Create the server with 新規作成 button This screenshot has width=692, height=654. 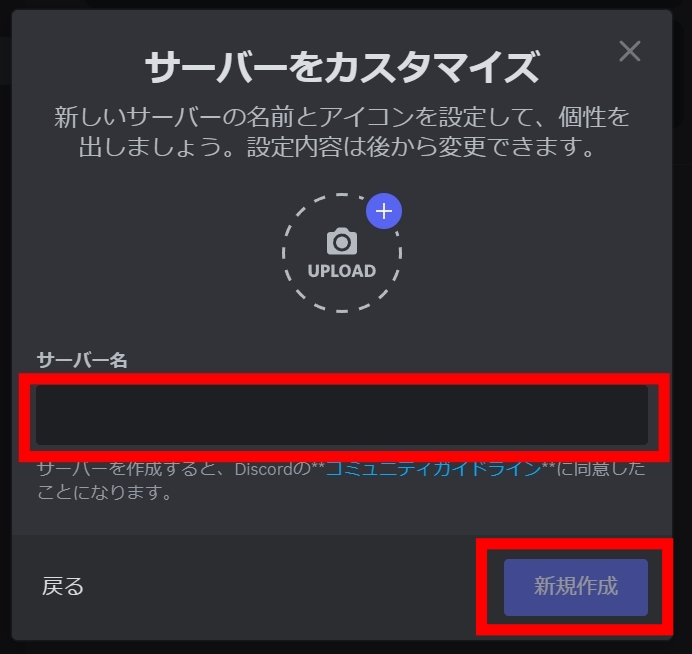(x=576, y=587)
